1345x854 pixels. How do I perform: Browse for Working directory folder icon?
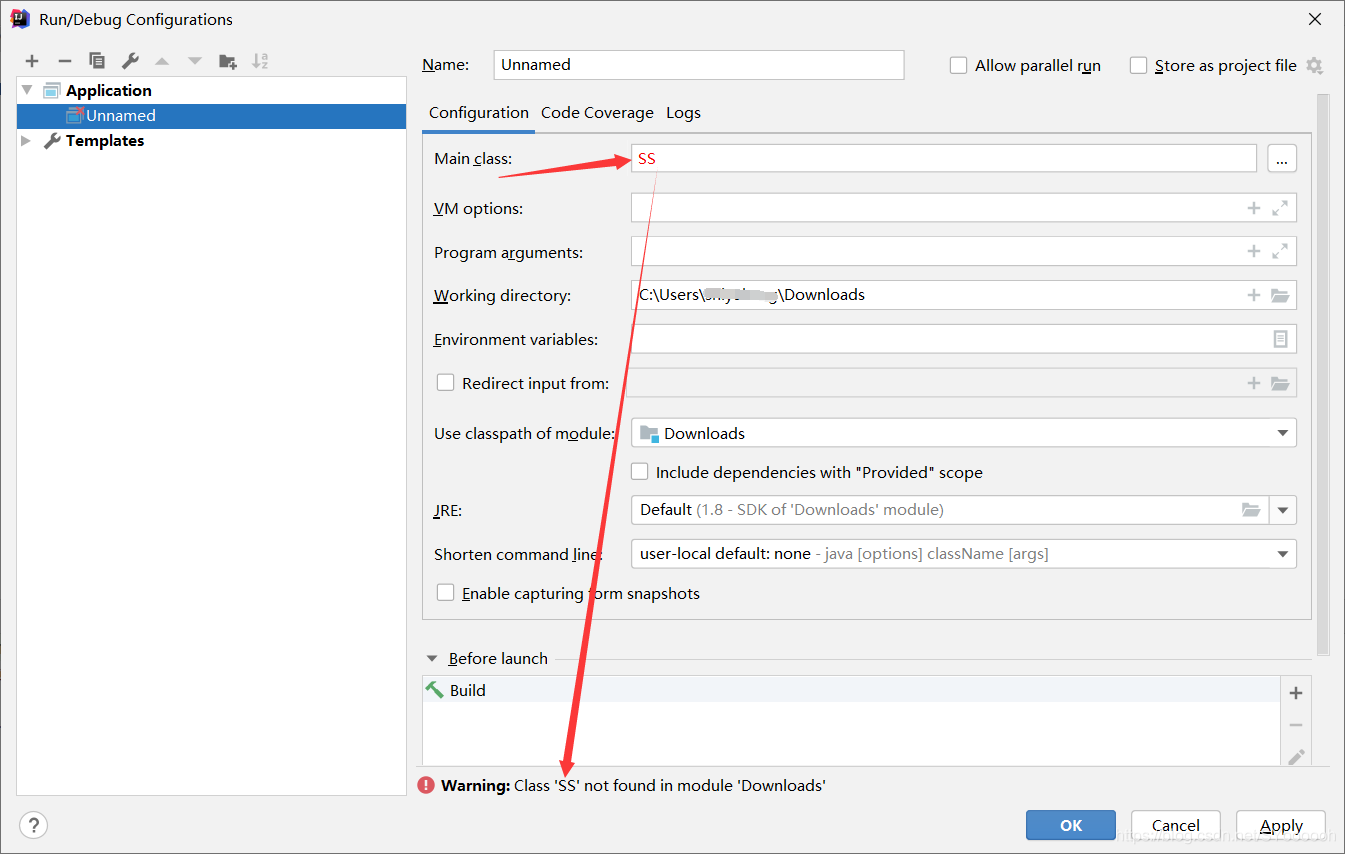click(x=1280, y=296)
